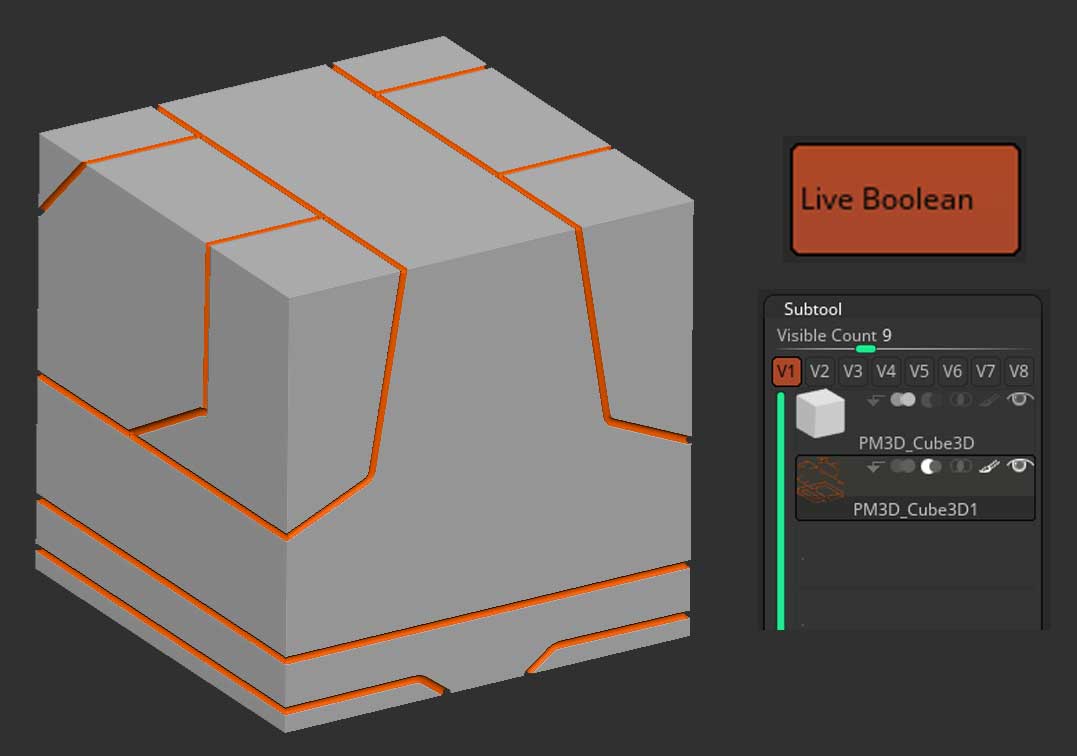Image resolution: width=1077 pixels, height=756 pixels.
Task: Toggle the Live Boolean button
Action: click(905, 199)
